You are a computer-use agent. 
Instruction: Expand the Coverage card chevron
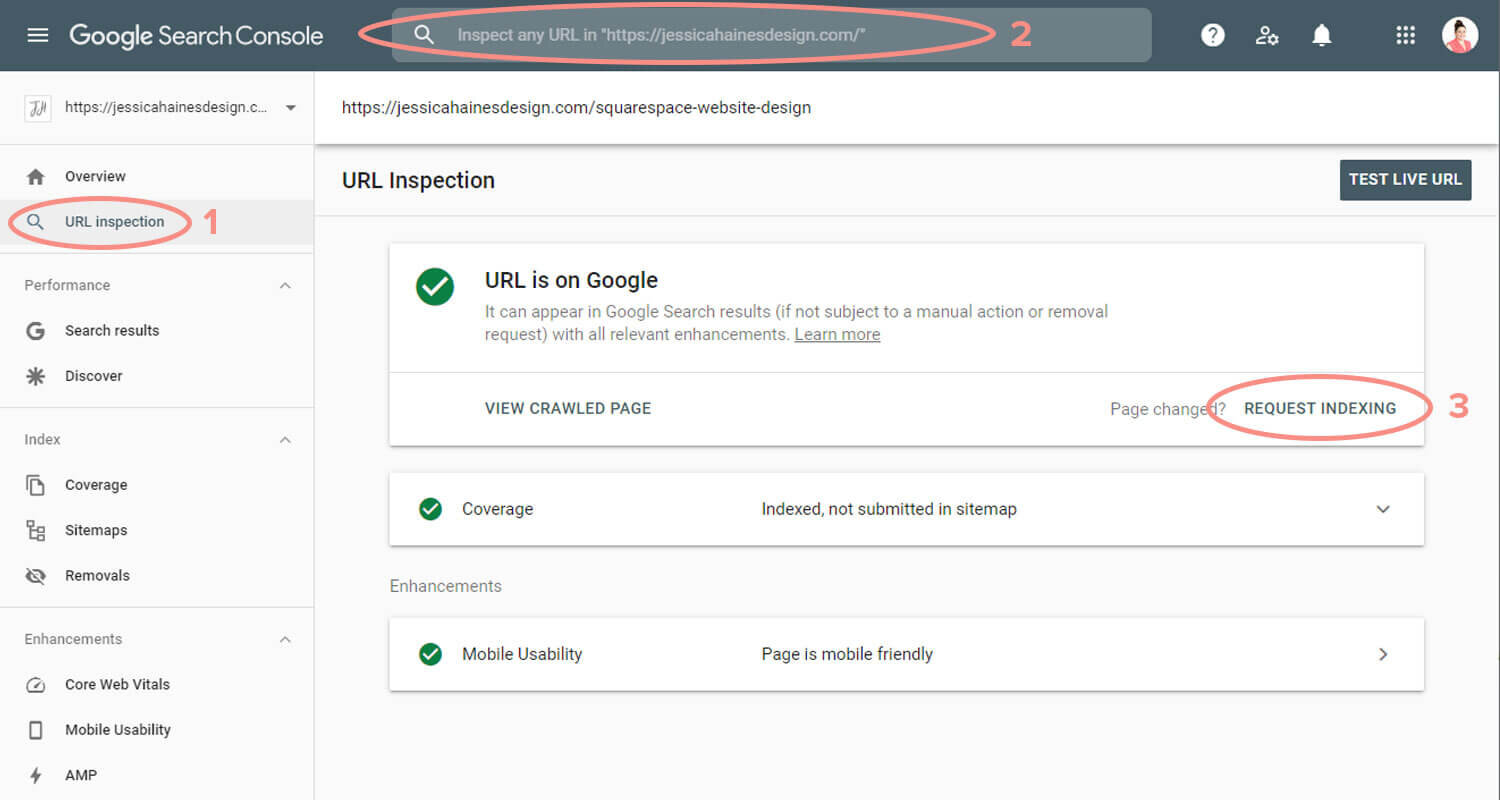point(1383,509)
